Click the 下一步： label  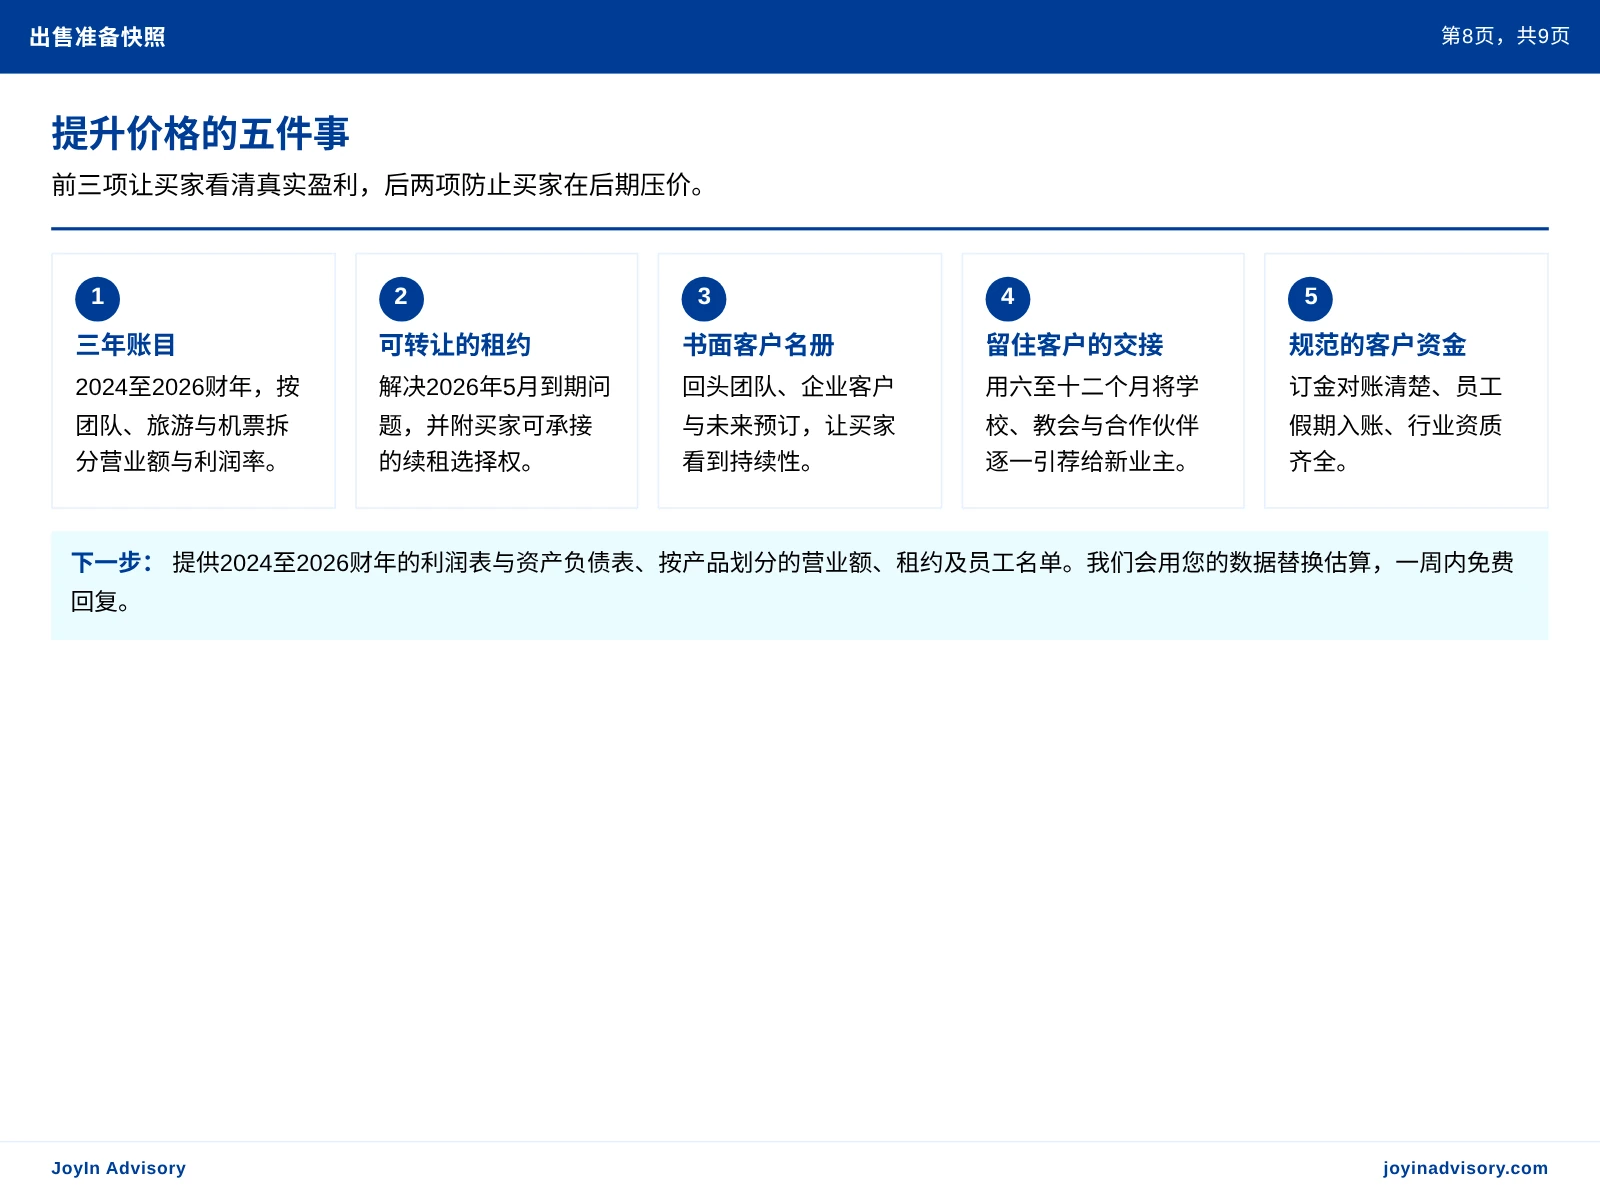coord(113,562)
